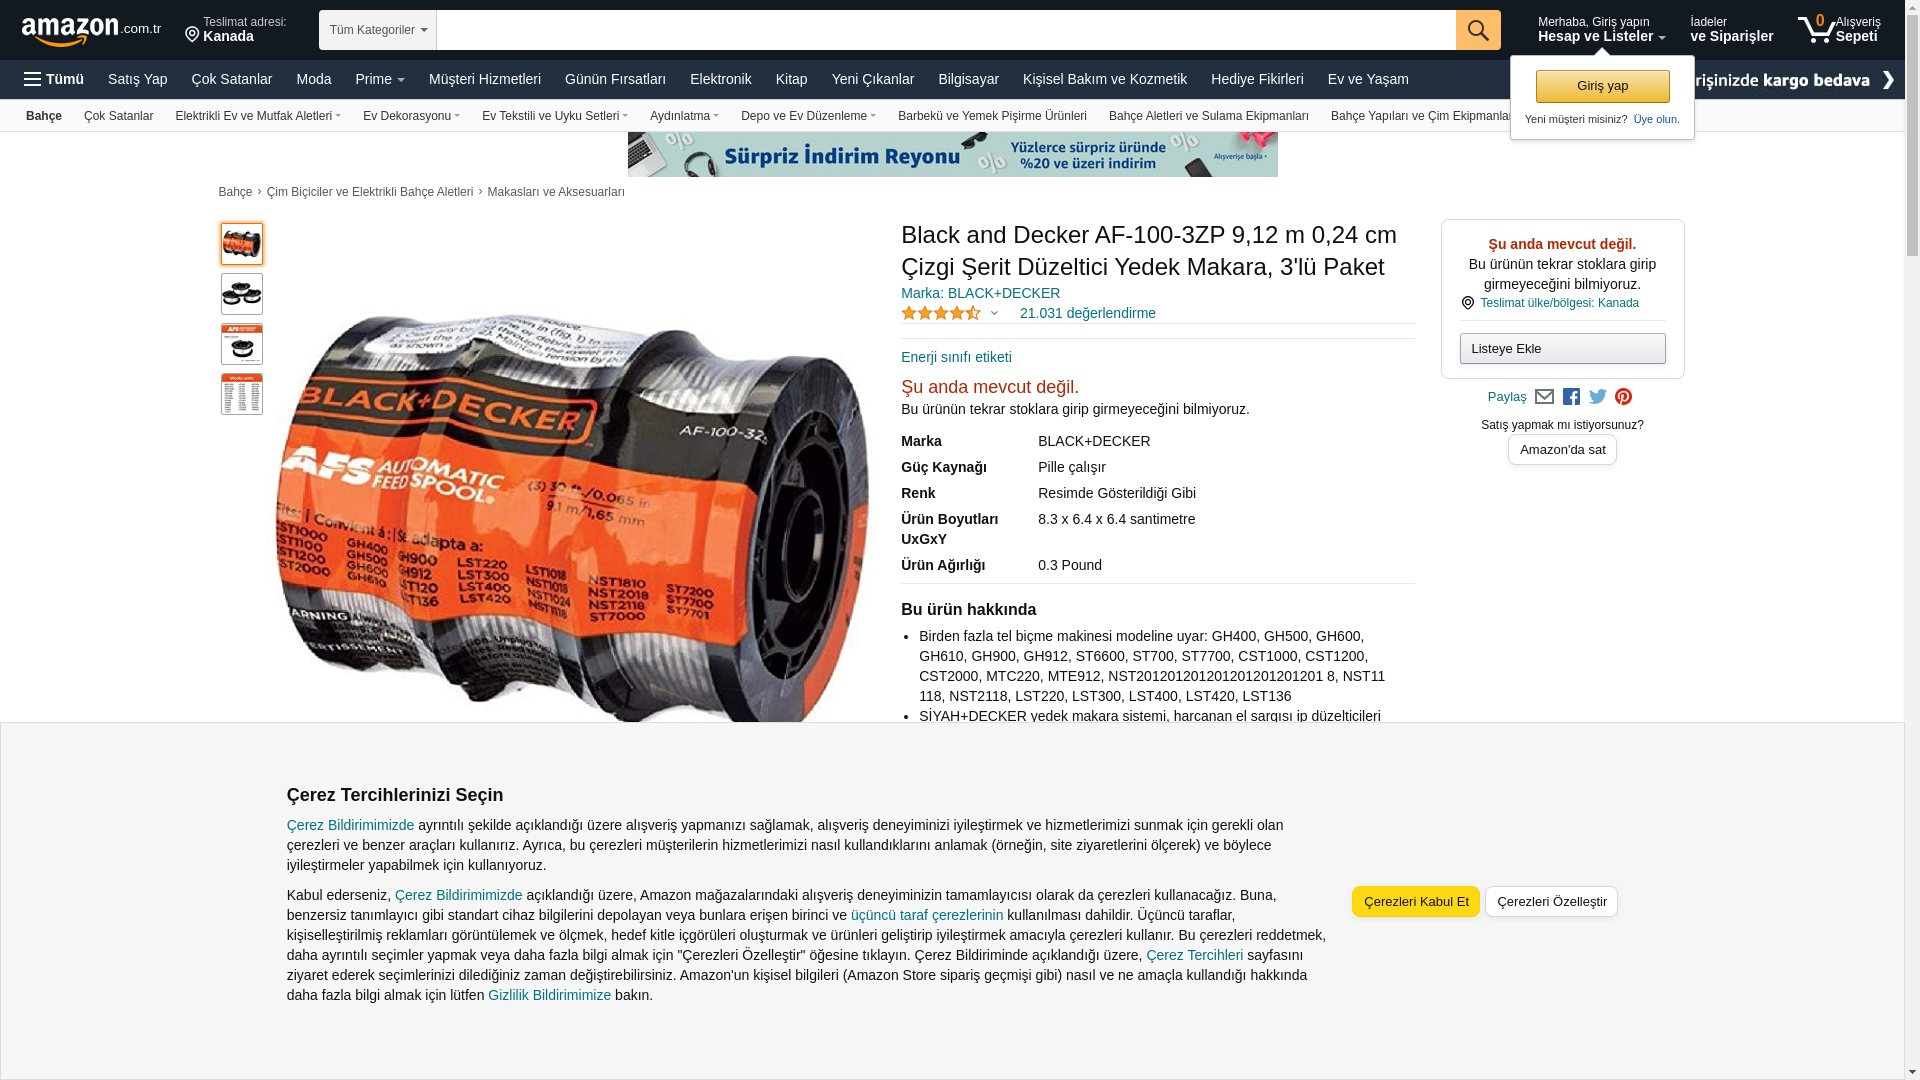This screenshot has height=1080, width=1920.
Task: Share product via email icon
Action: point(1544,397)
